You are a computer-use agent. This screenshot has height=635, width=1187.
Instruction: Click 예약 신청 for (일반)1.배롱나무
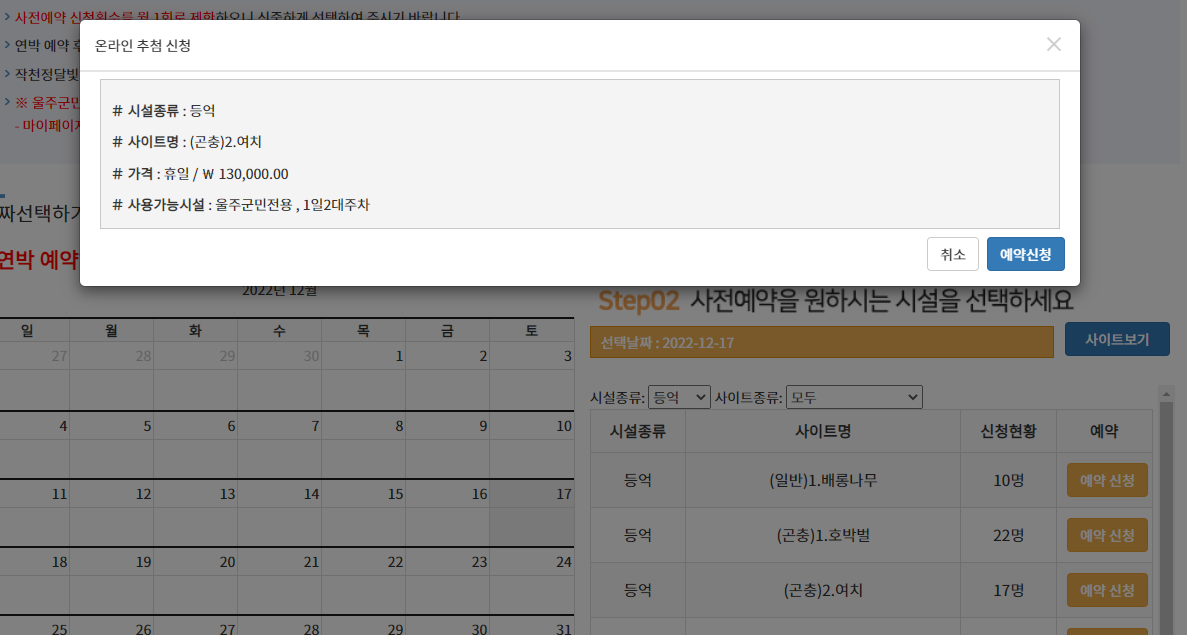pyautogui.click(x=1107, y=481)
